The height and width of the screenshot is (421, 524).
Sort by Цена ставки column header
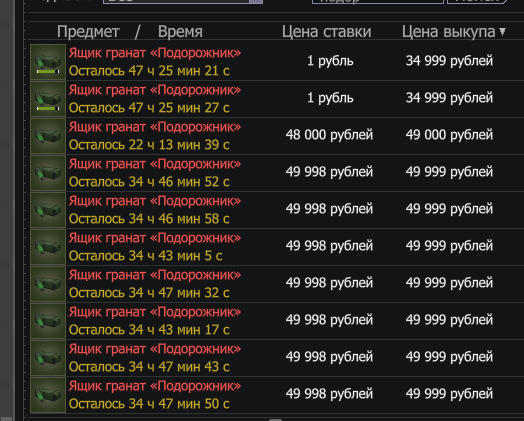(326, 32)
